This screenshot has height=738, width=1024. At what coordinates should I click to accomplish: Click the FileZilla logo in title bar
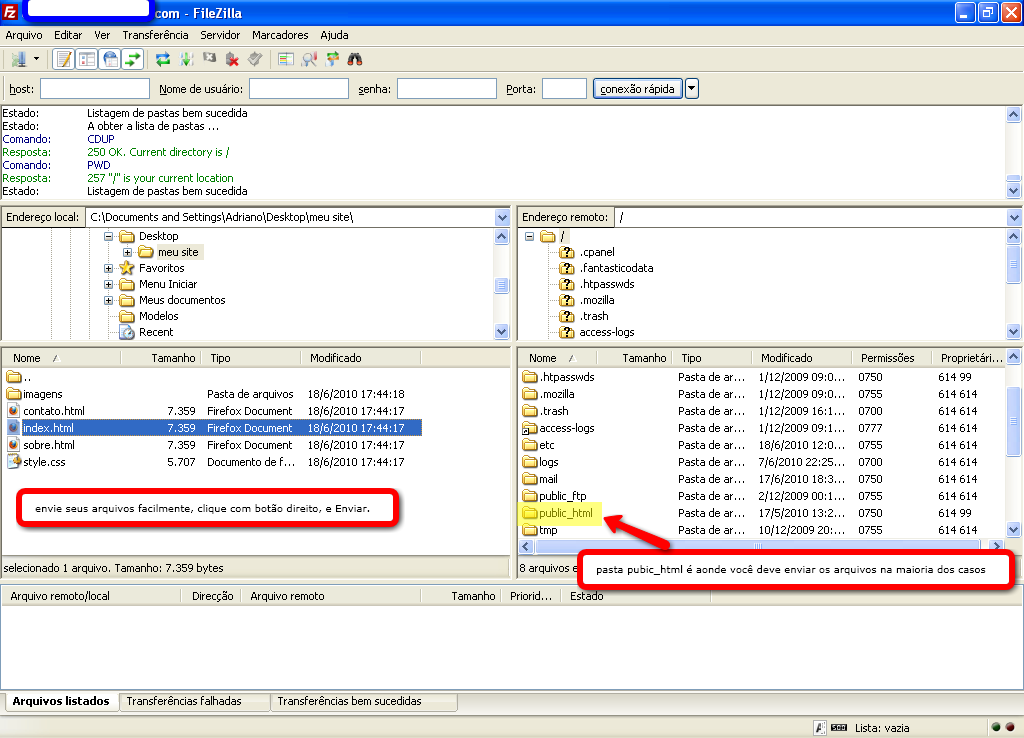tap(10, 12)
